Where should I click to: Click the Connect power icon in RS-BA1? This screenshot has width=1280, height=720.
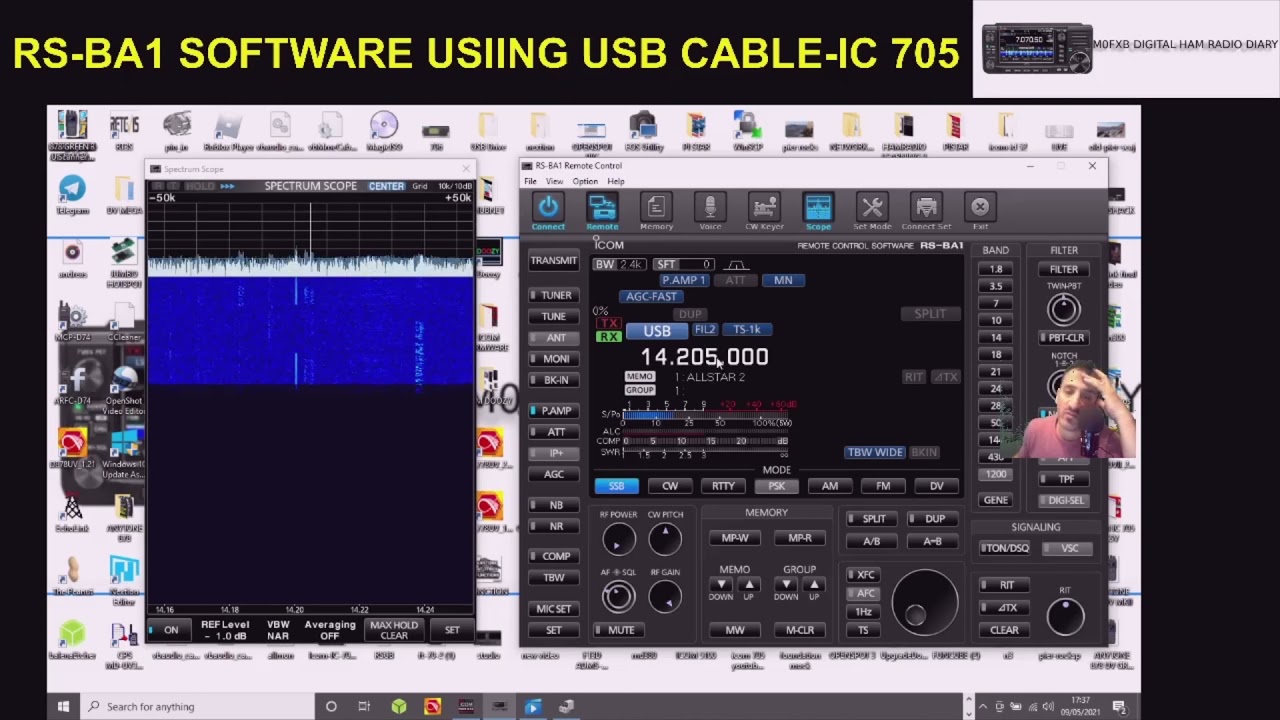point(548,207)
